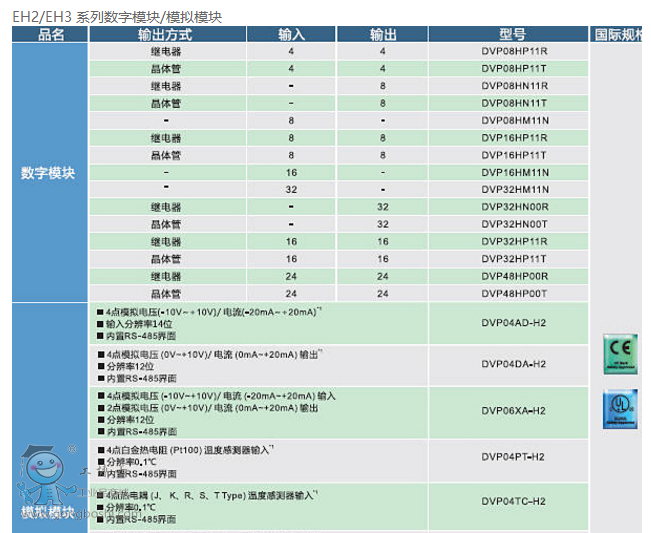Select the 品名 column header
Image resolution: width=651 pixels, height=533 pixels.
click(50, 34)
